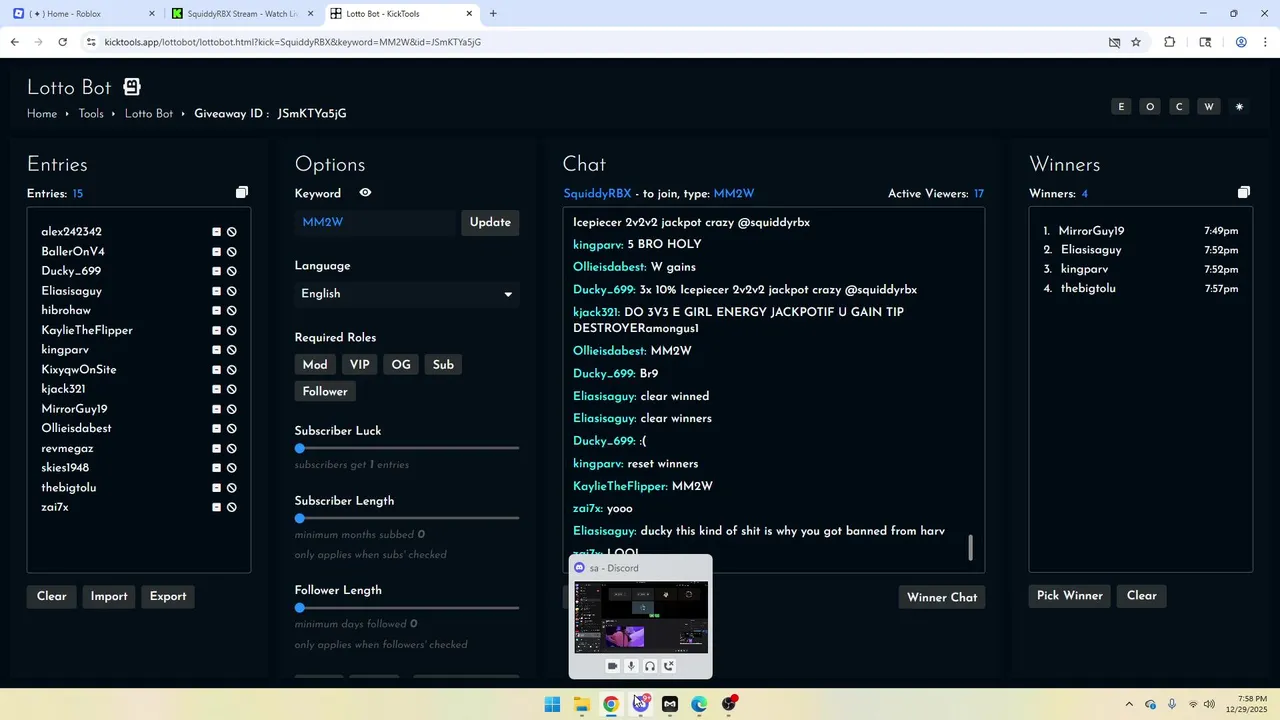Export entries
Image resolution: width=1280 pixels, height=720 pixels.
[x=168, y=596]
